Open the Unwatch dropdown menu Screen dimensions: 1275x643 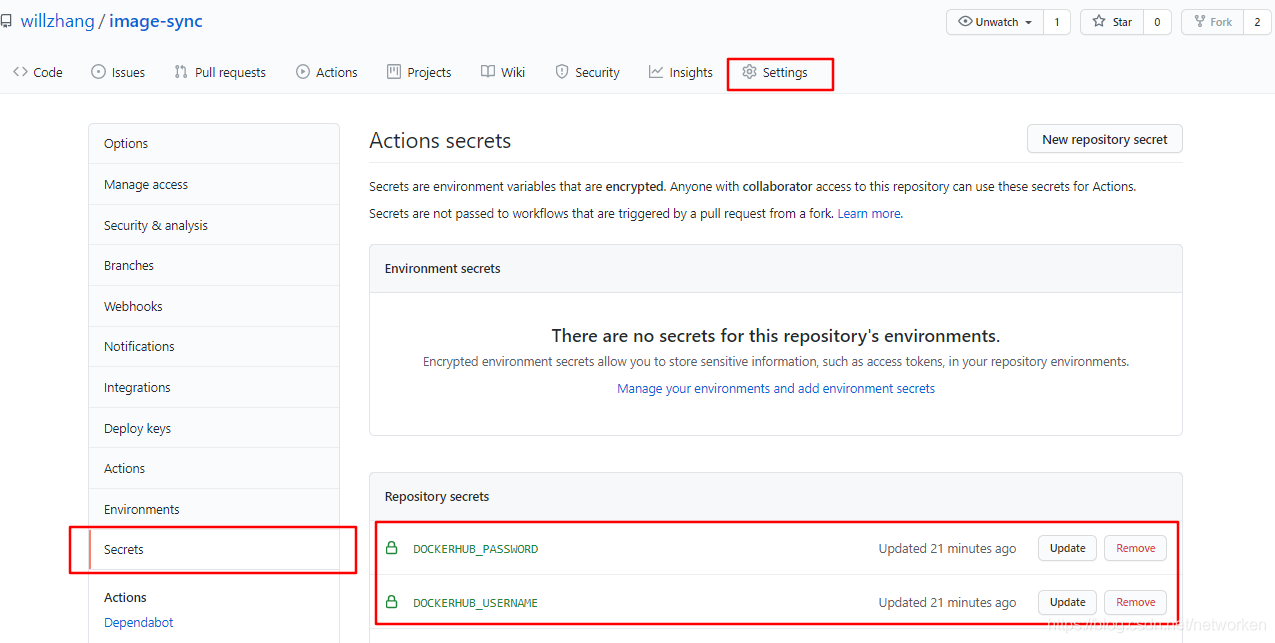[995, 22]
